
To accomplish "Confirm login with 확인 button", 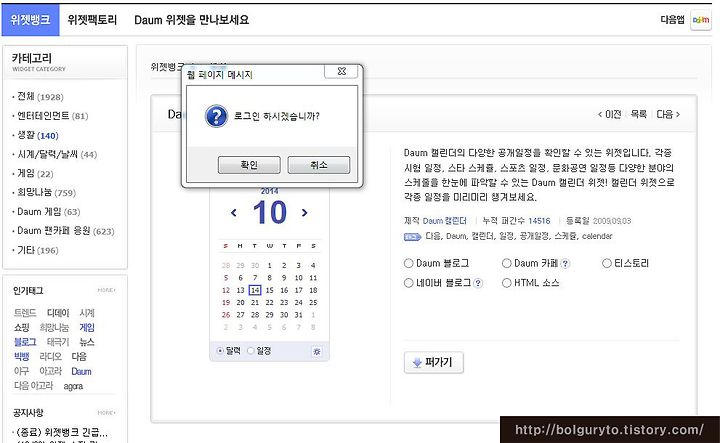I will click(x=249, y=165).
